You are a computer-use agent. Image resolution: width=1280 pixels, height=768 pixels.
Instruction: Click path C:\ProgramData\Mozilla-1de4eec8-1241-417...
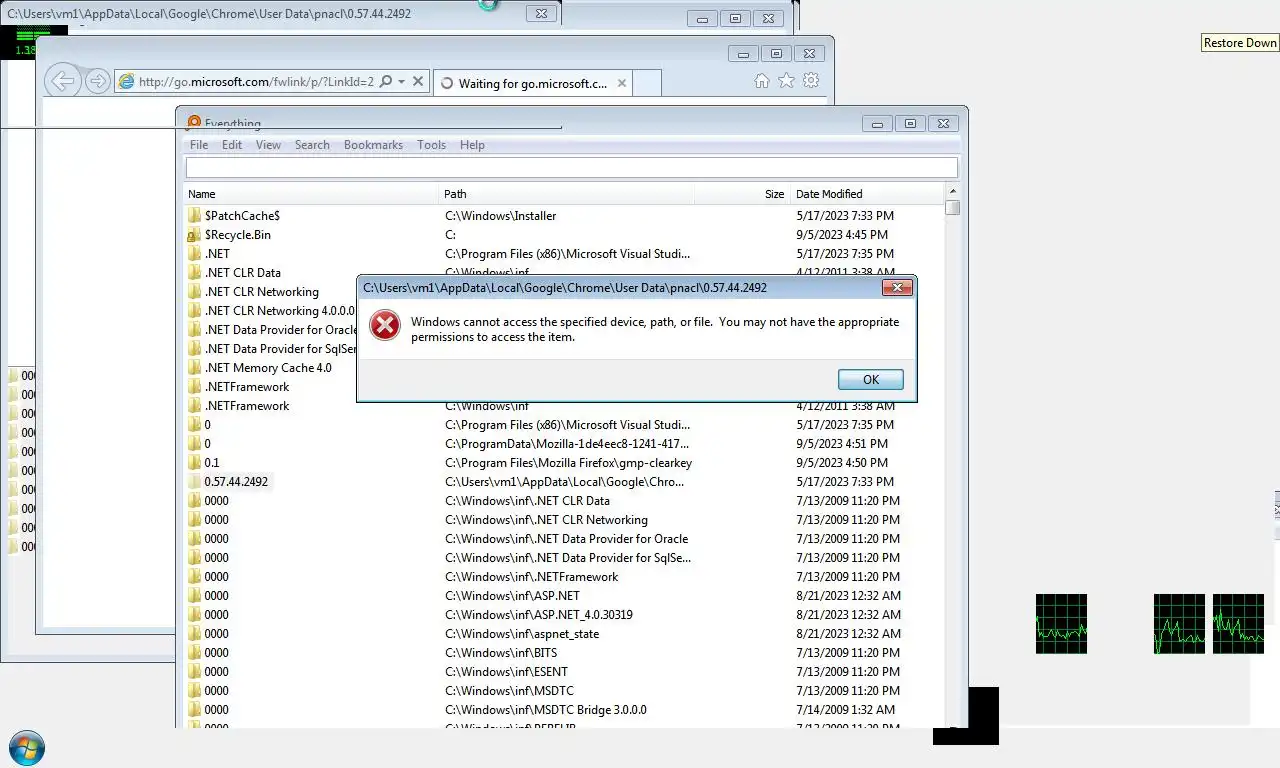[x=567, y=444]
